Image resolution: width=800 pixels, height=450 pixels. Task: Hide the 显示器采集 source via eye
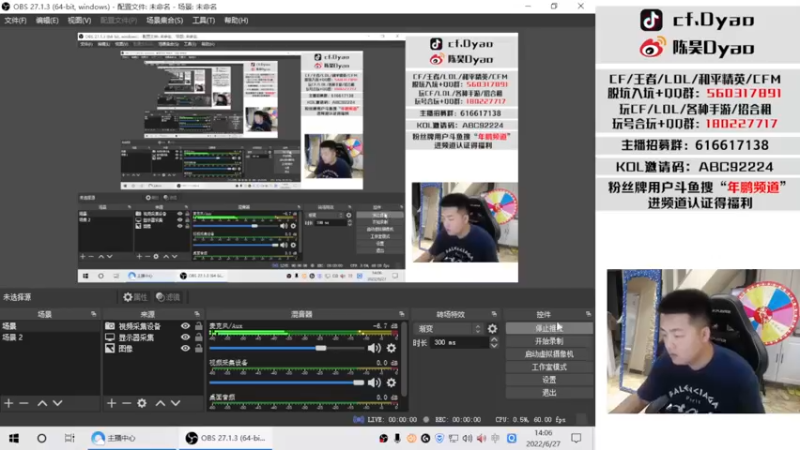point(185,337)
